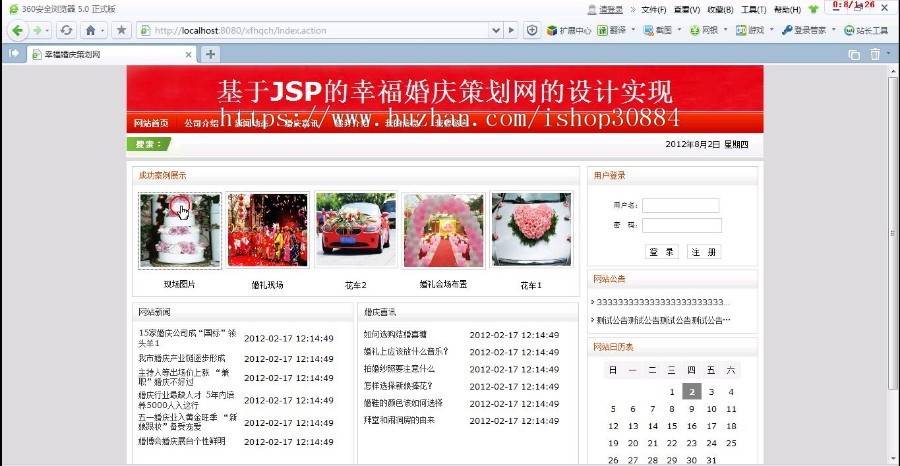Open the 婚礼会场布置 balloon arch thumbnail

pos(444,230)
